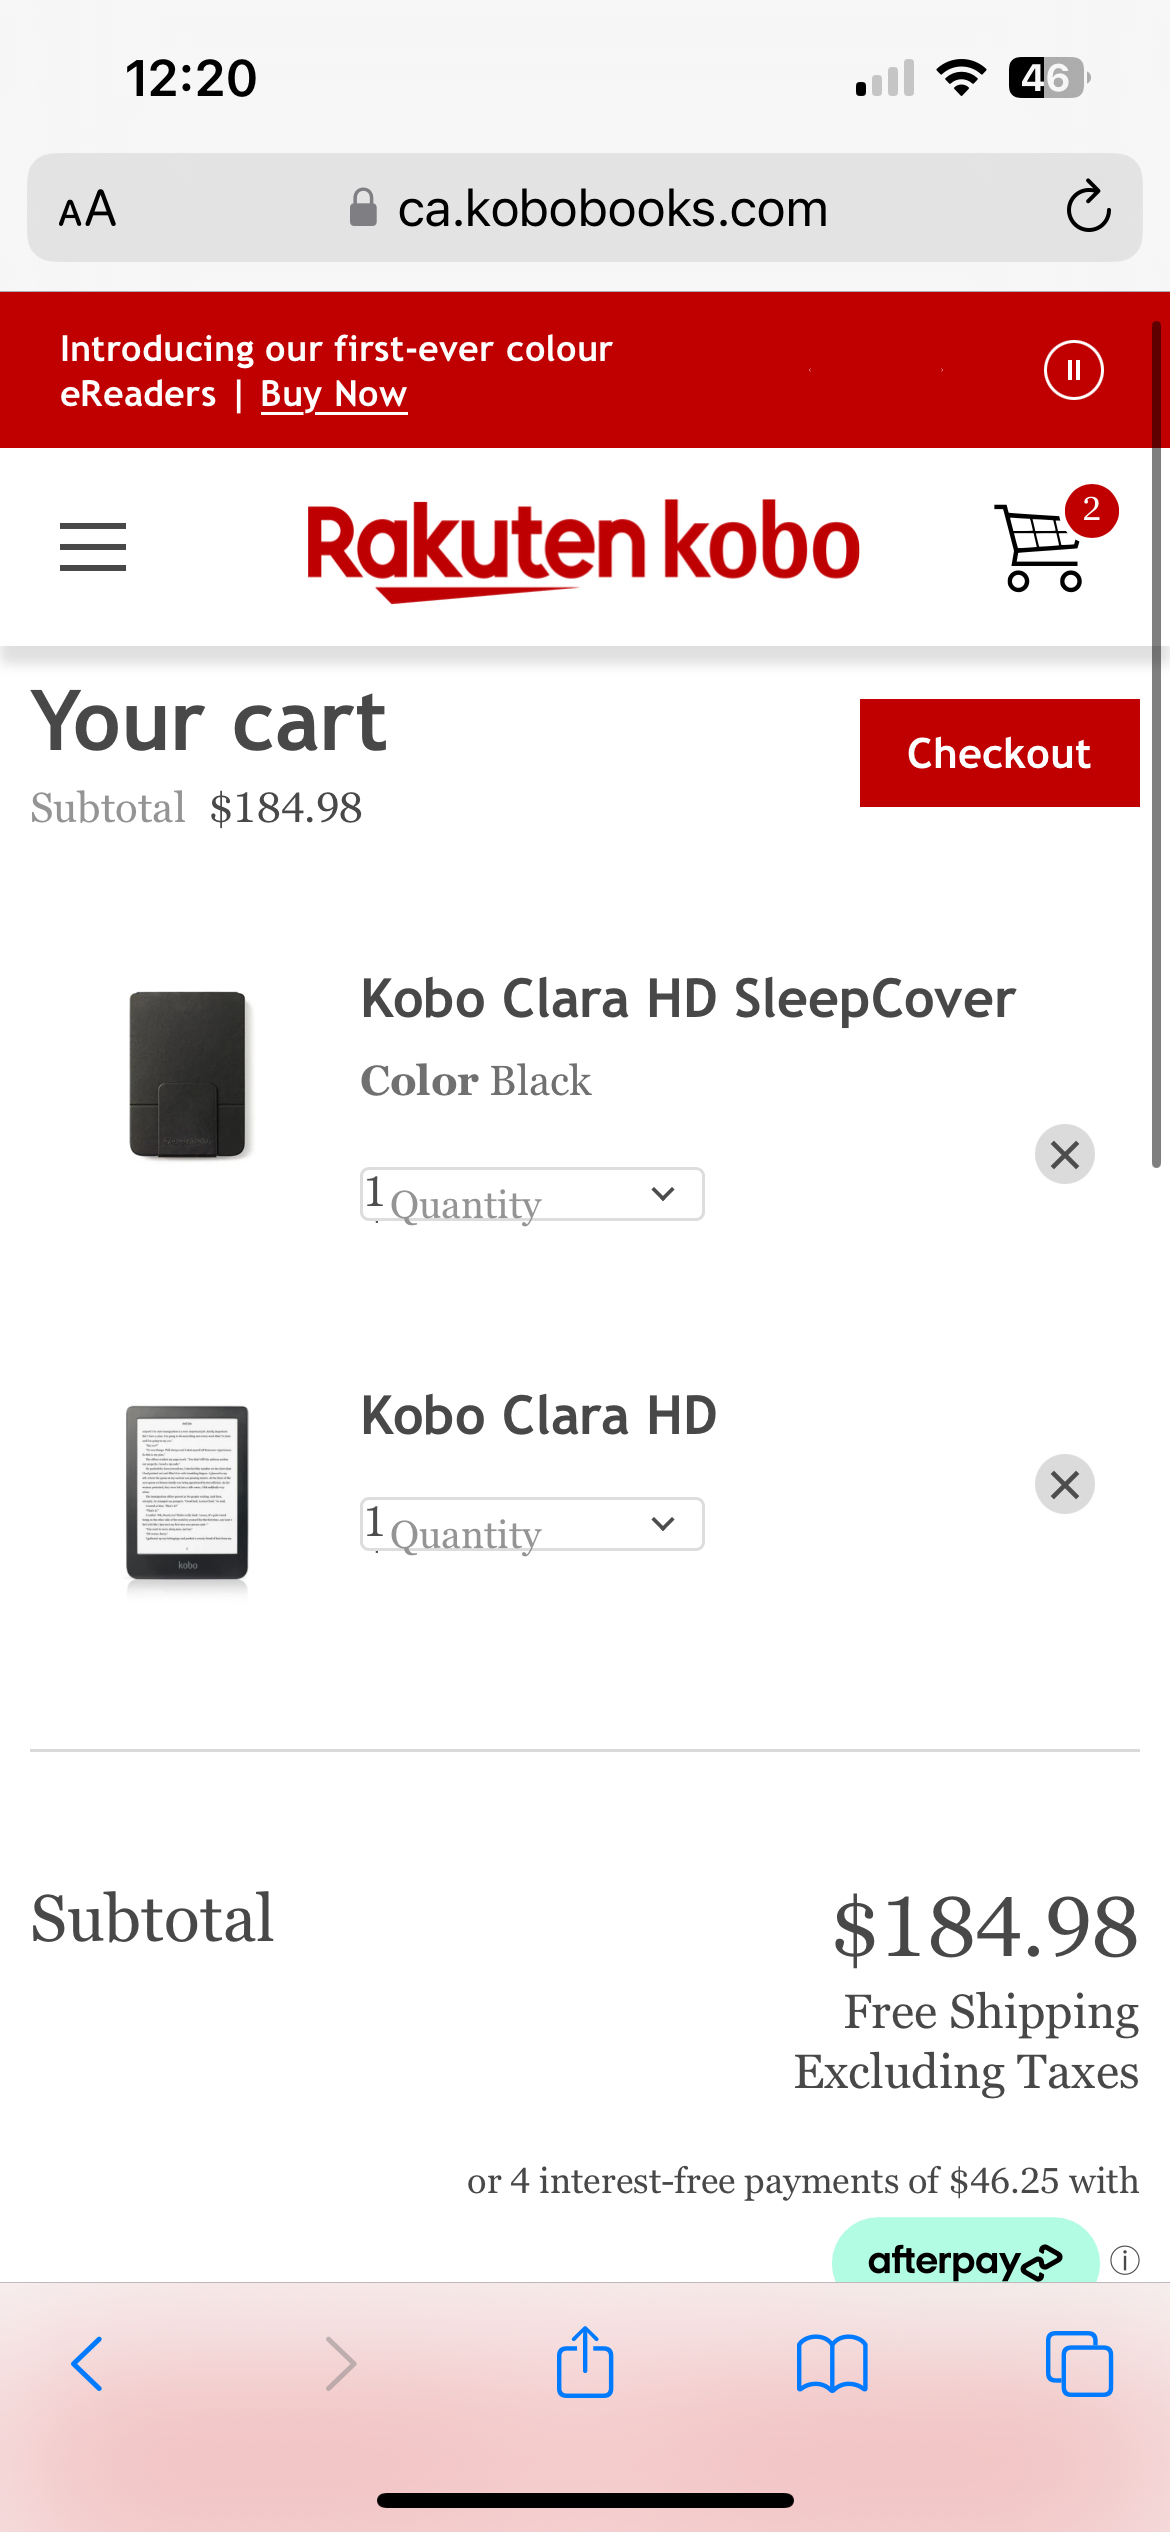Open quantity dropdown for SleepCover

(x=532, y=1194)
